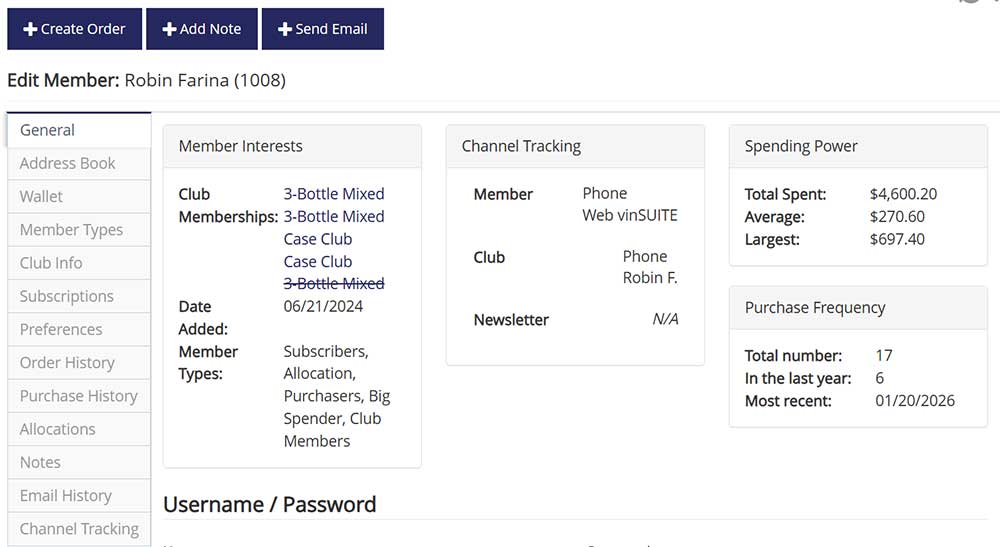Screen dimensions: 1000x547
Task: Open the Channel Tracking sidebar tab
Action: tap(79, 528)
